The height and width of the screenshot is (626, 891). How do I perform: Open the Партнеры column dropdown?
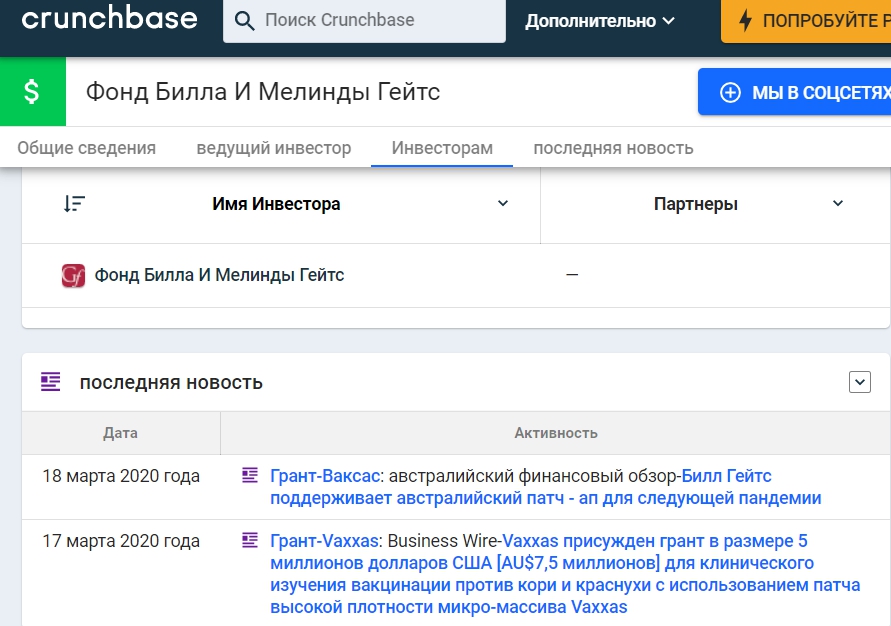coord(838,203)
